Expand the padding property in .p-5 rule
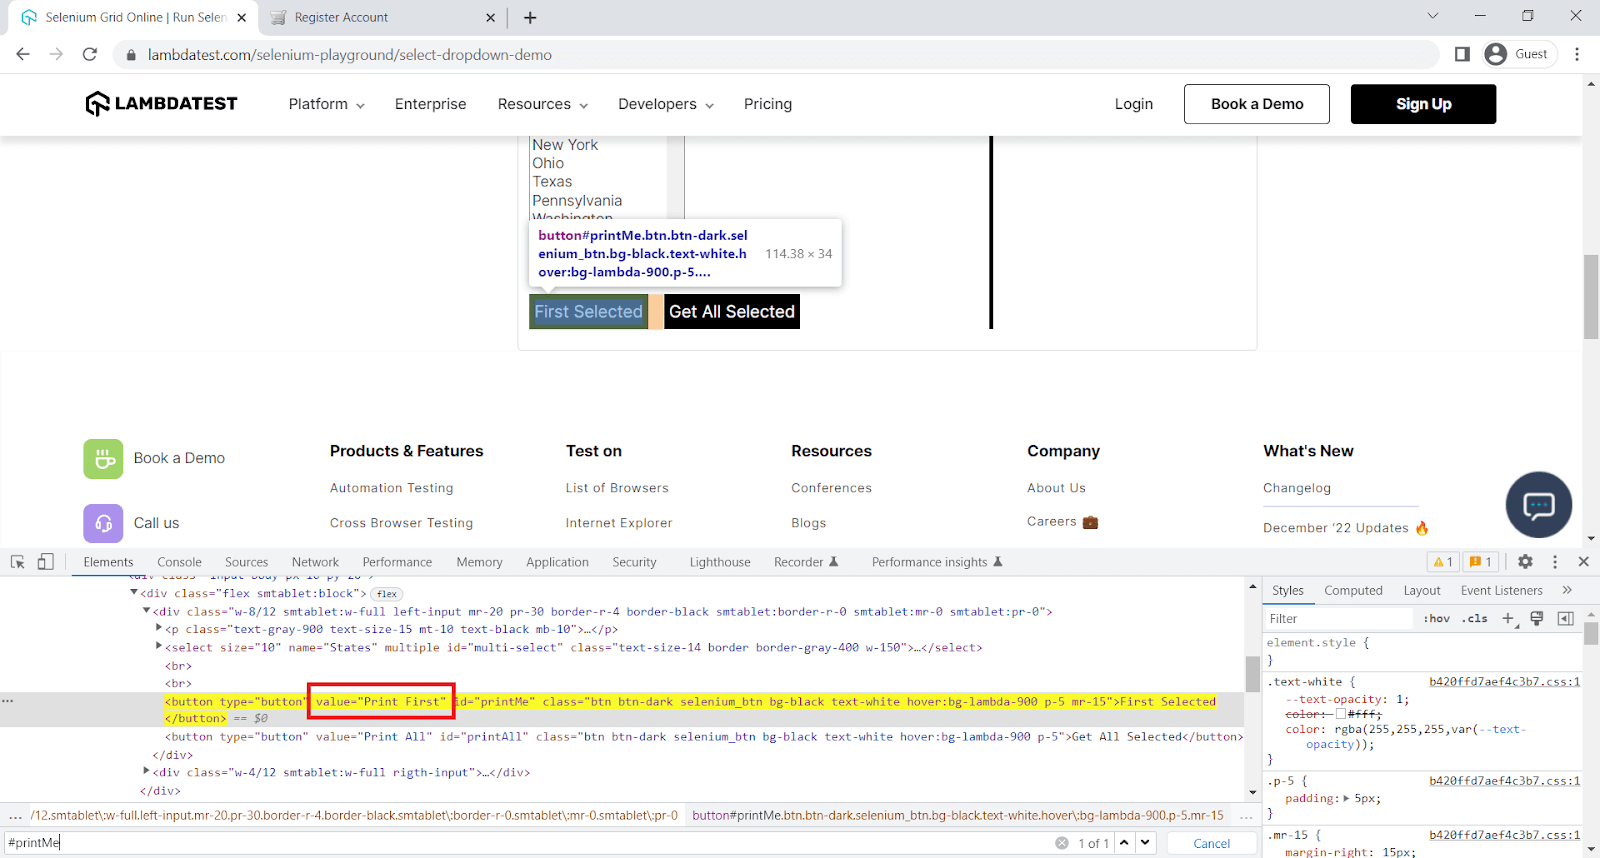 tap(1346, 798)
